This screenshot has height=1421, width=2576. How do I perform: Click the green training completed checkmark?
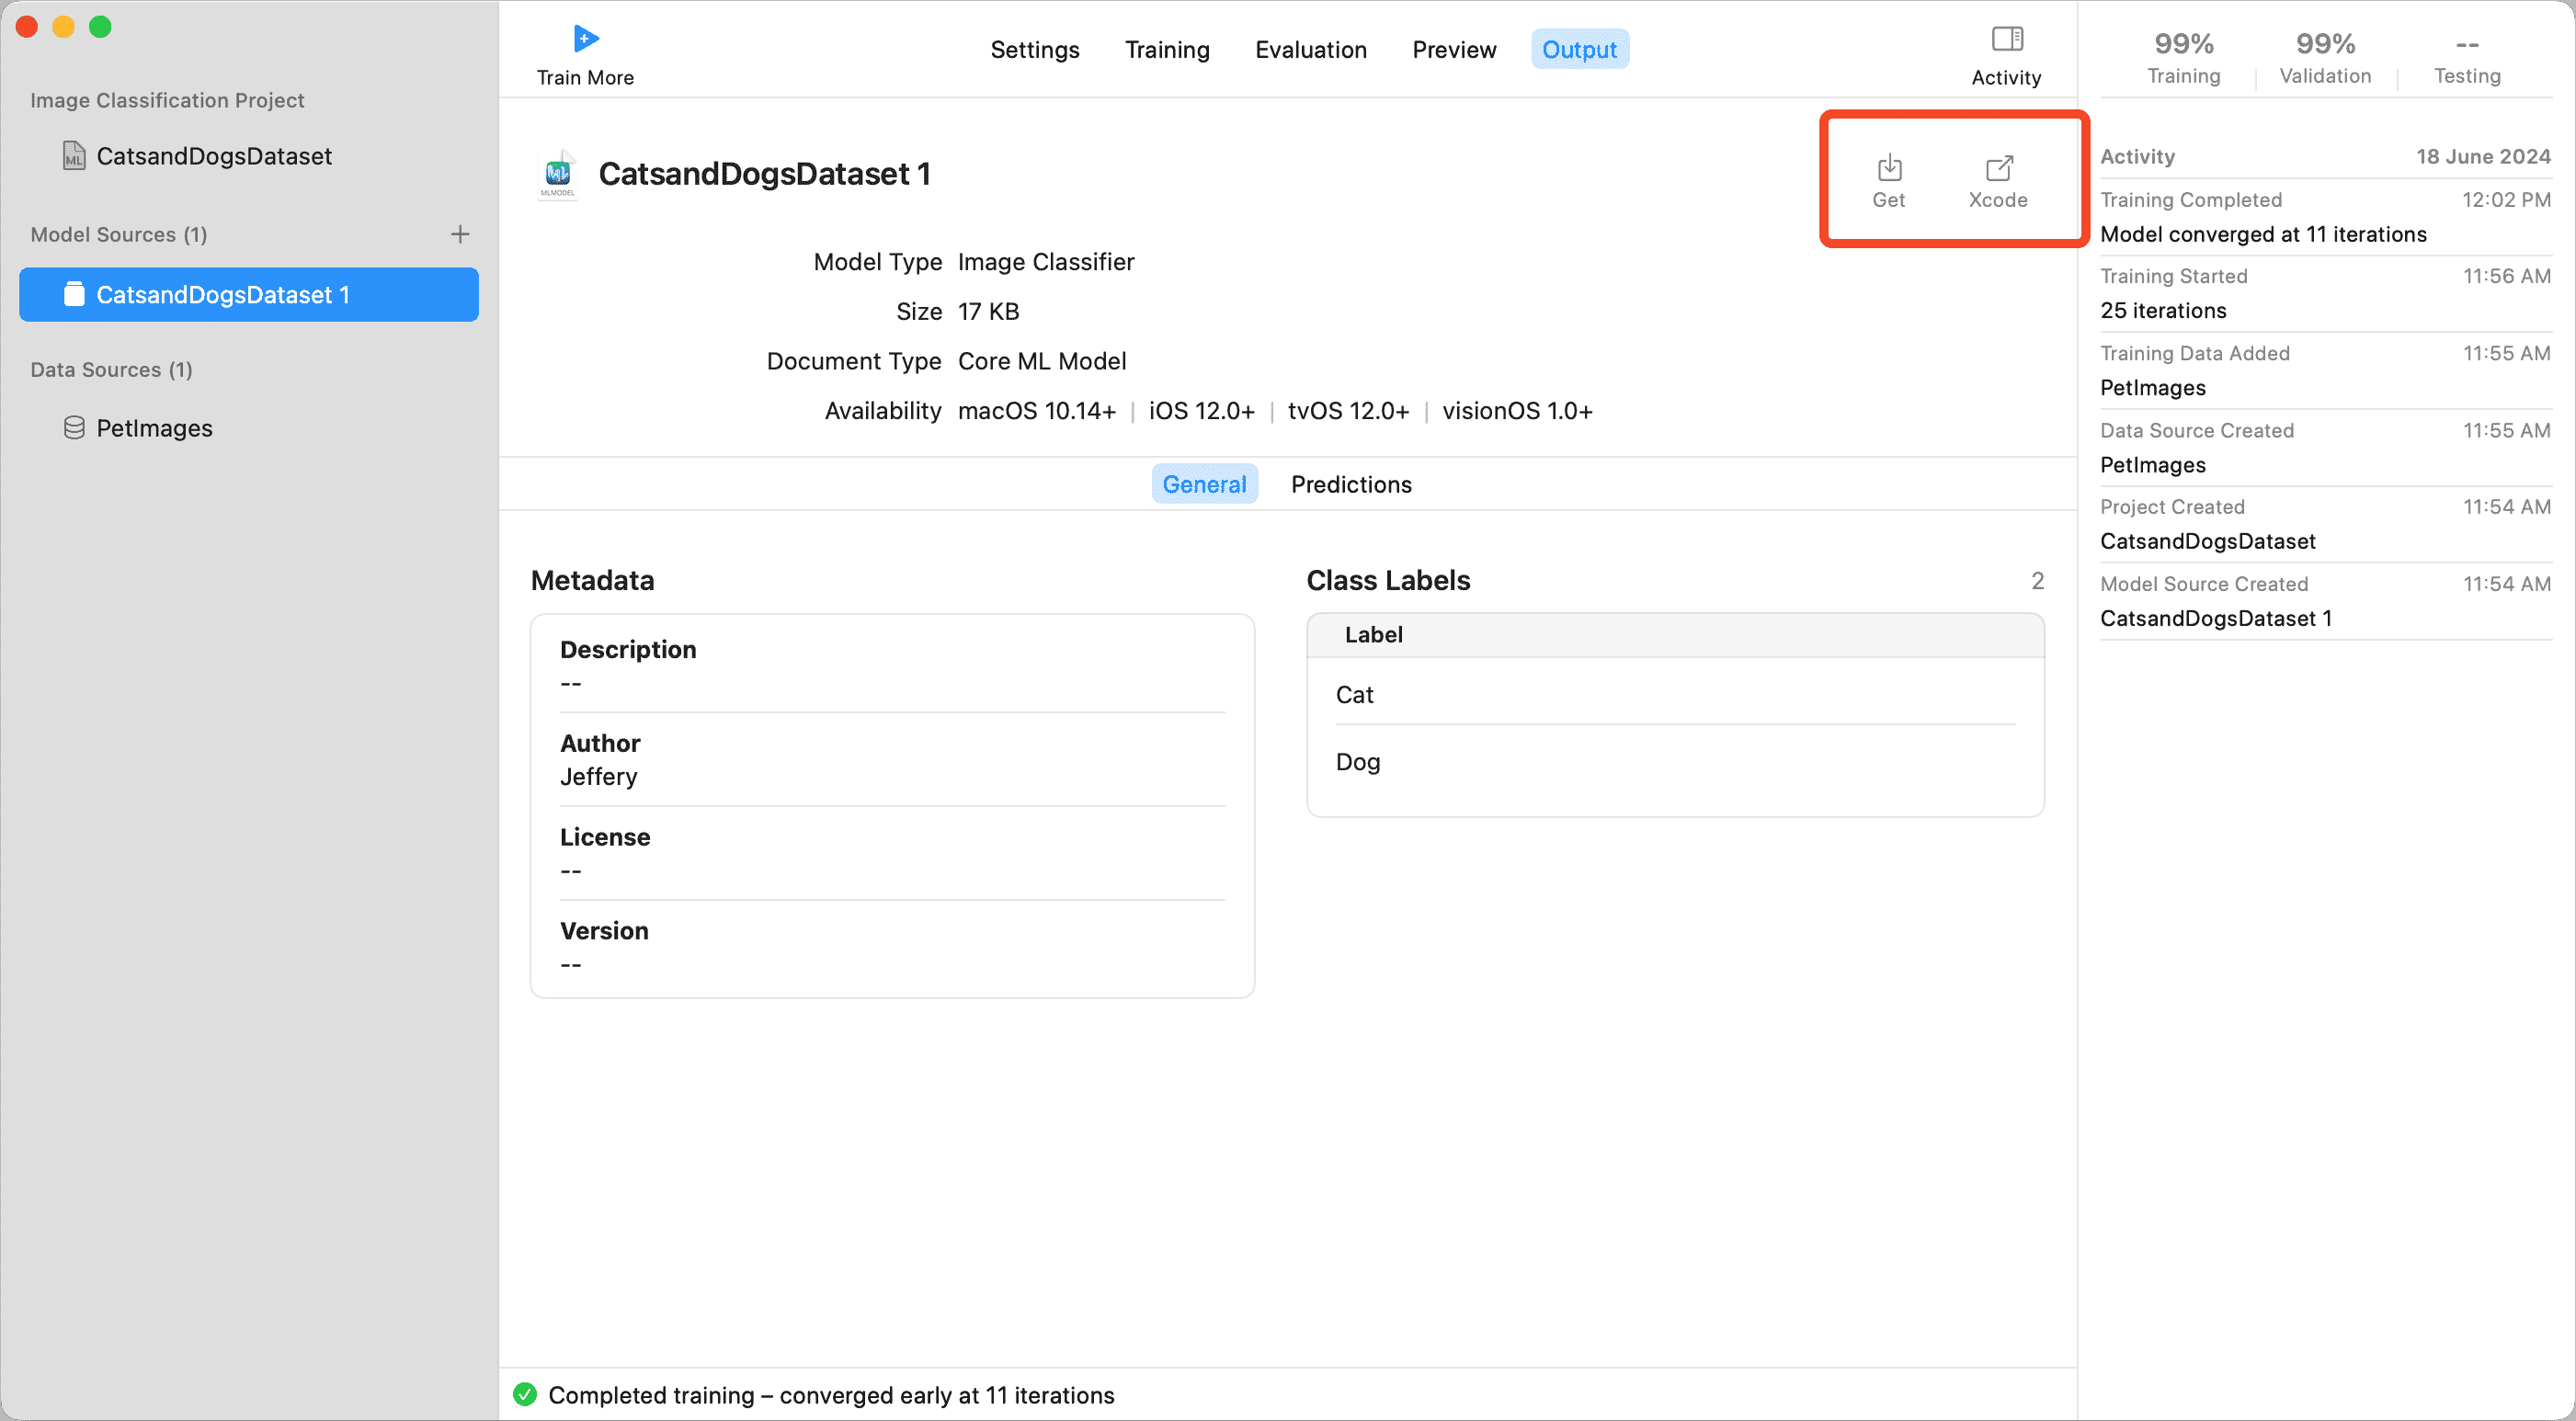(x=525, y=1395)
